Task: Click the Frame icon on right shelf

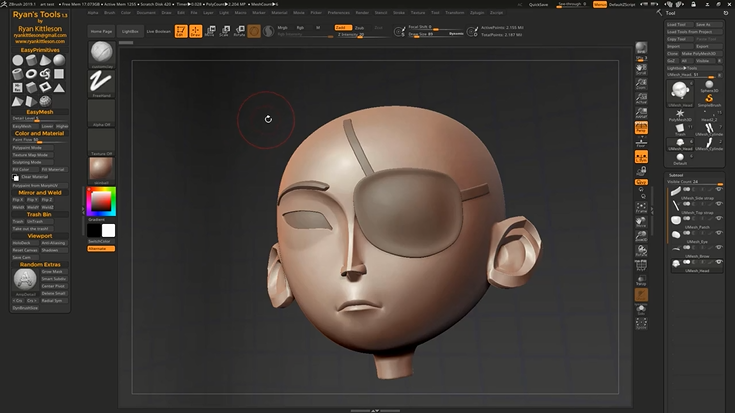Action: coord(641,207)
